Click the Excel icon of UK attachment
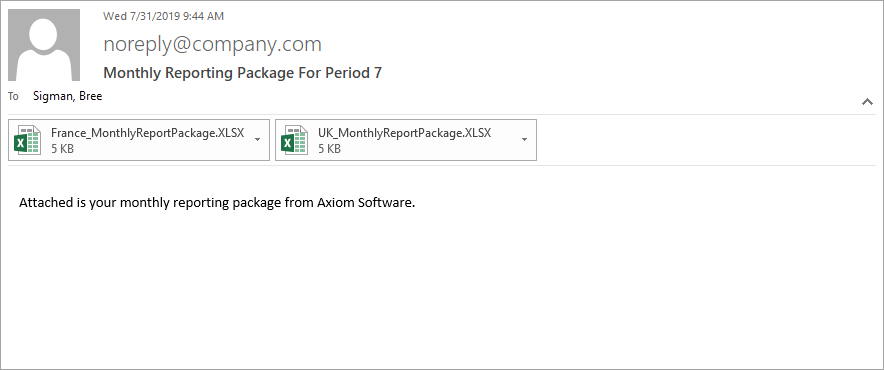Viewport: 884px width, 370px height. tap(294, 140)
